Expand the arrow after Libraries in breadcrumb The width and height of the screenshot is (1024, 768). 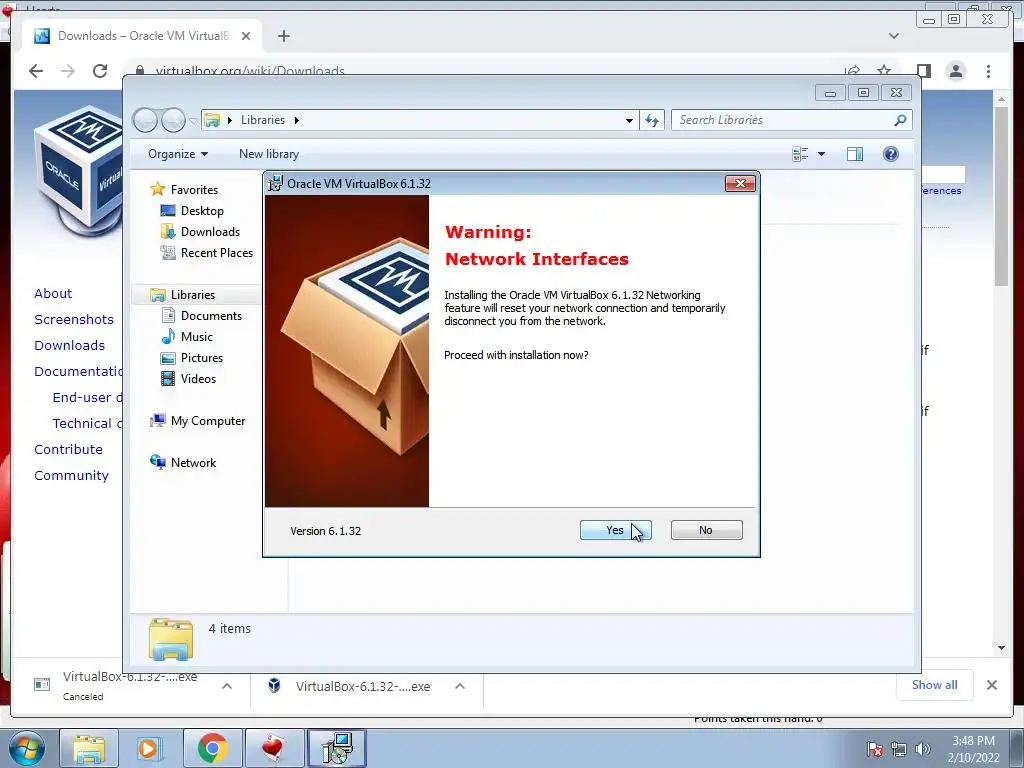coord(296,120)
